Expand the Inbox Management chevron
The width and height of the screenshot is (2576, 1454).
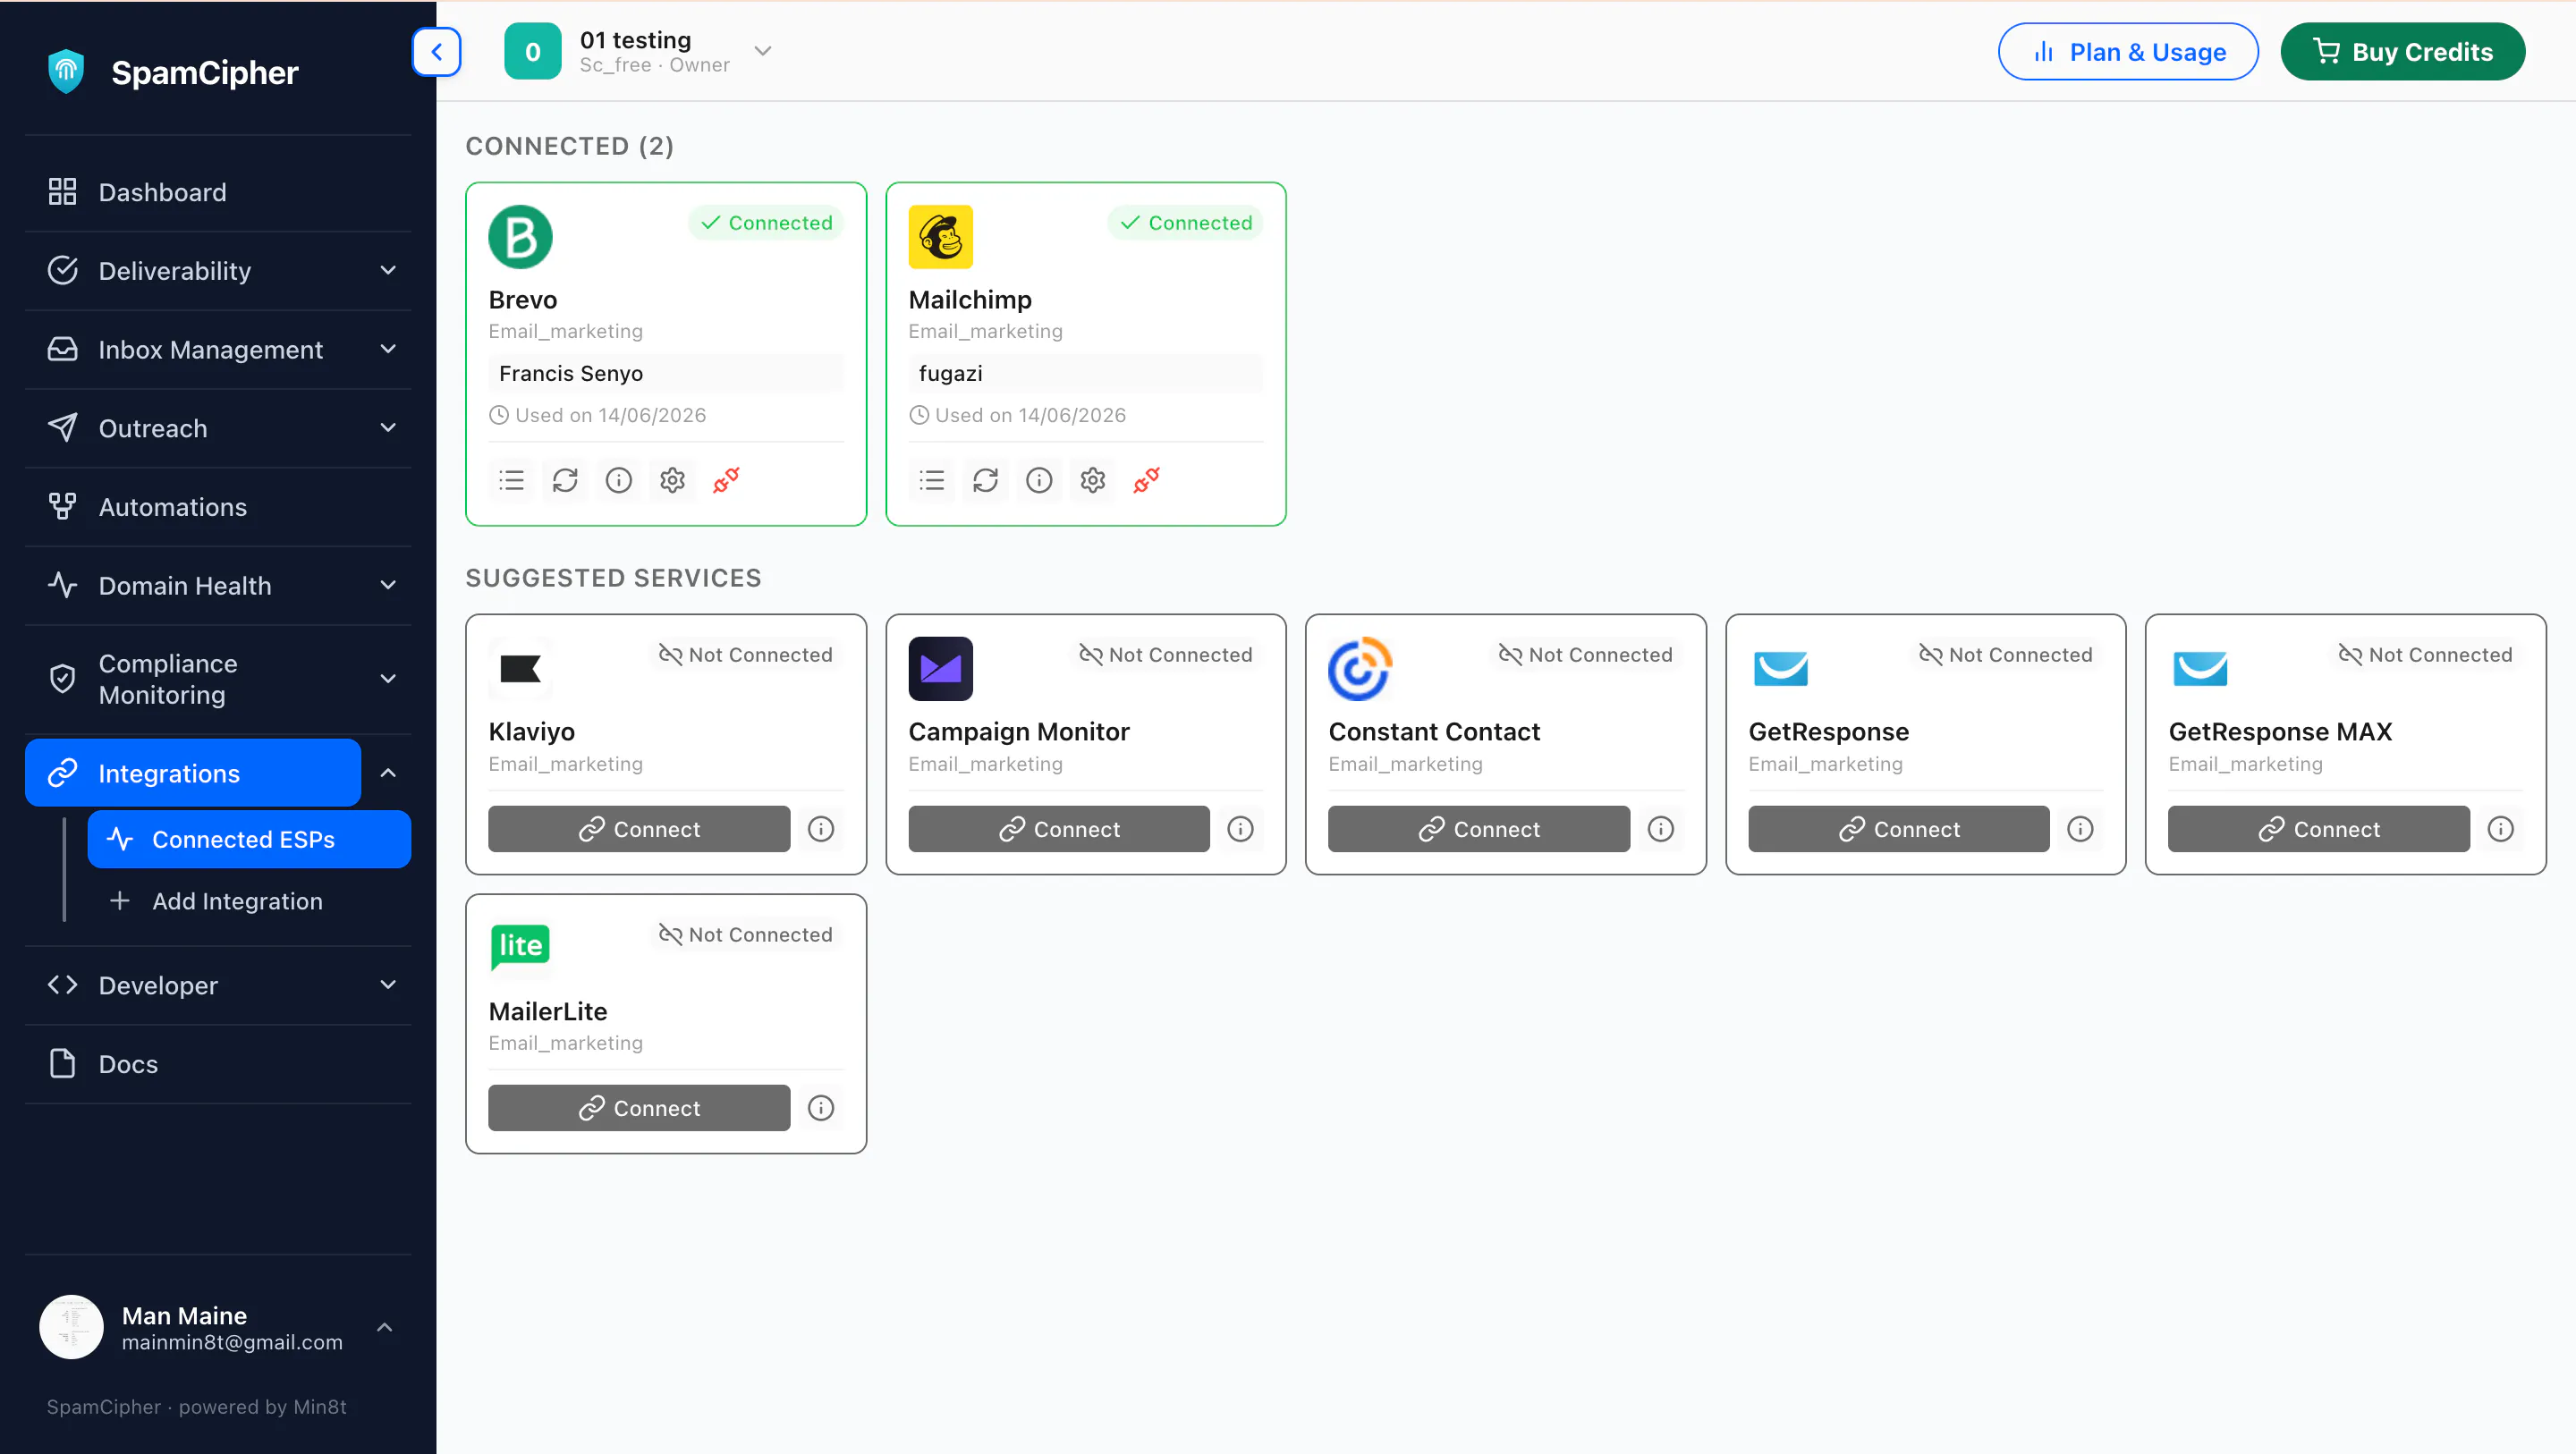click(x=388, y=349)
